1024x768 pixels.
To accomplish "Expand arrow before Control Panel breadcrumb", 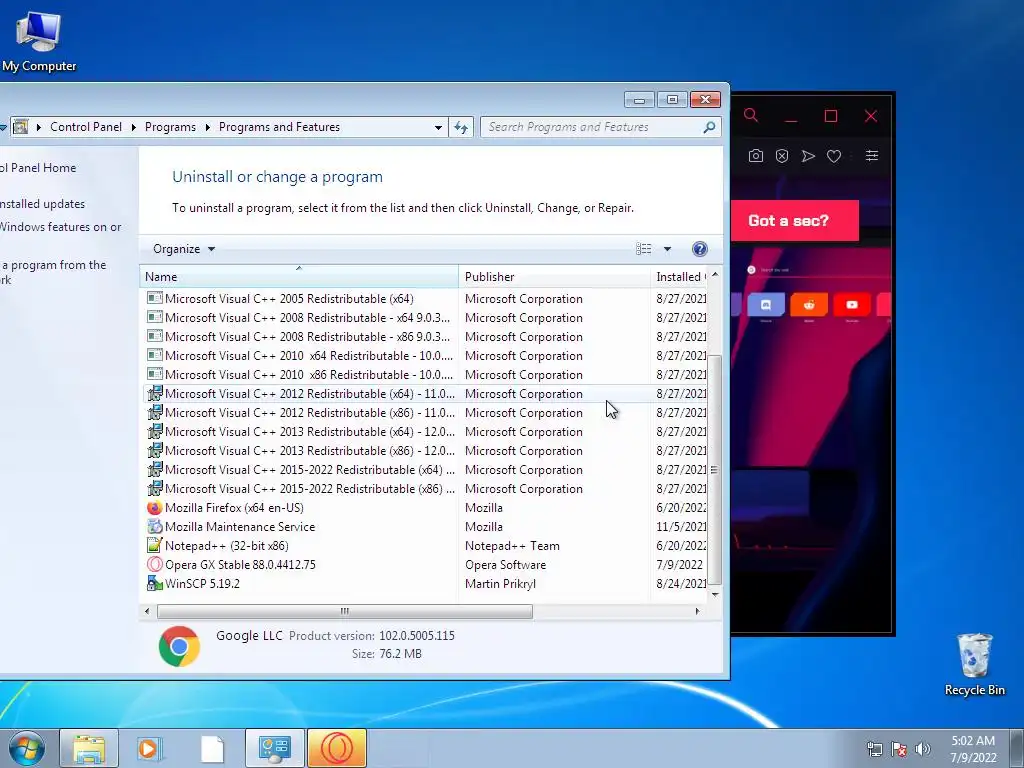I will click(x=39, y=127).
